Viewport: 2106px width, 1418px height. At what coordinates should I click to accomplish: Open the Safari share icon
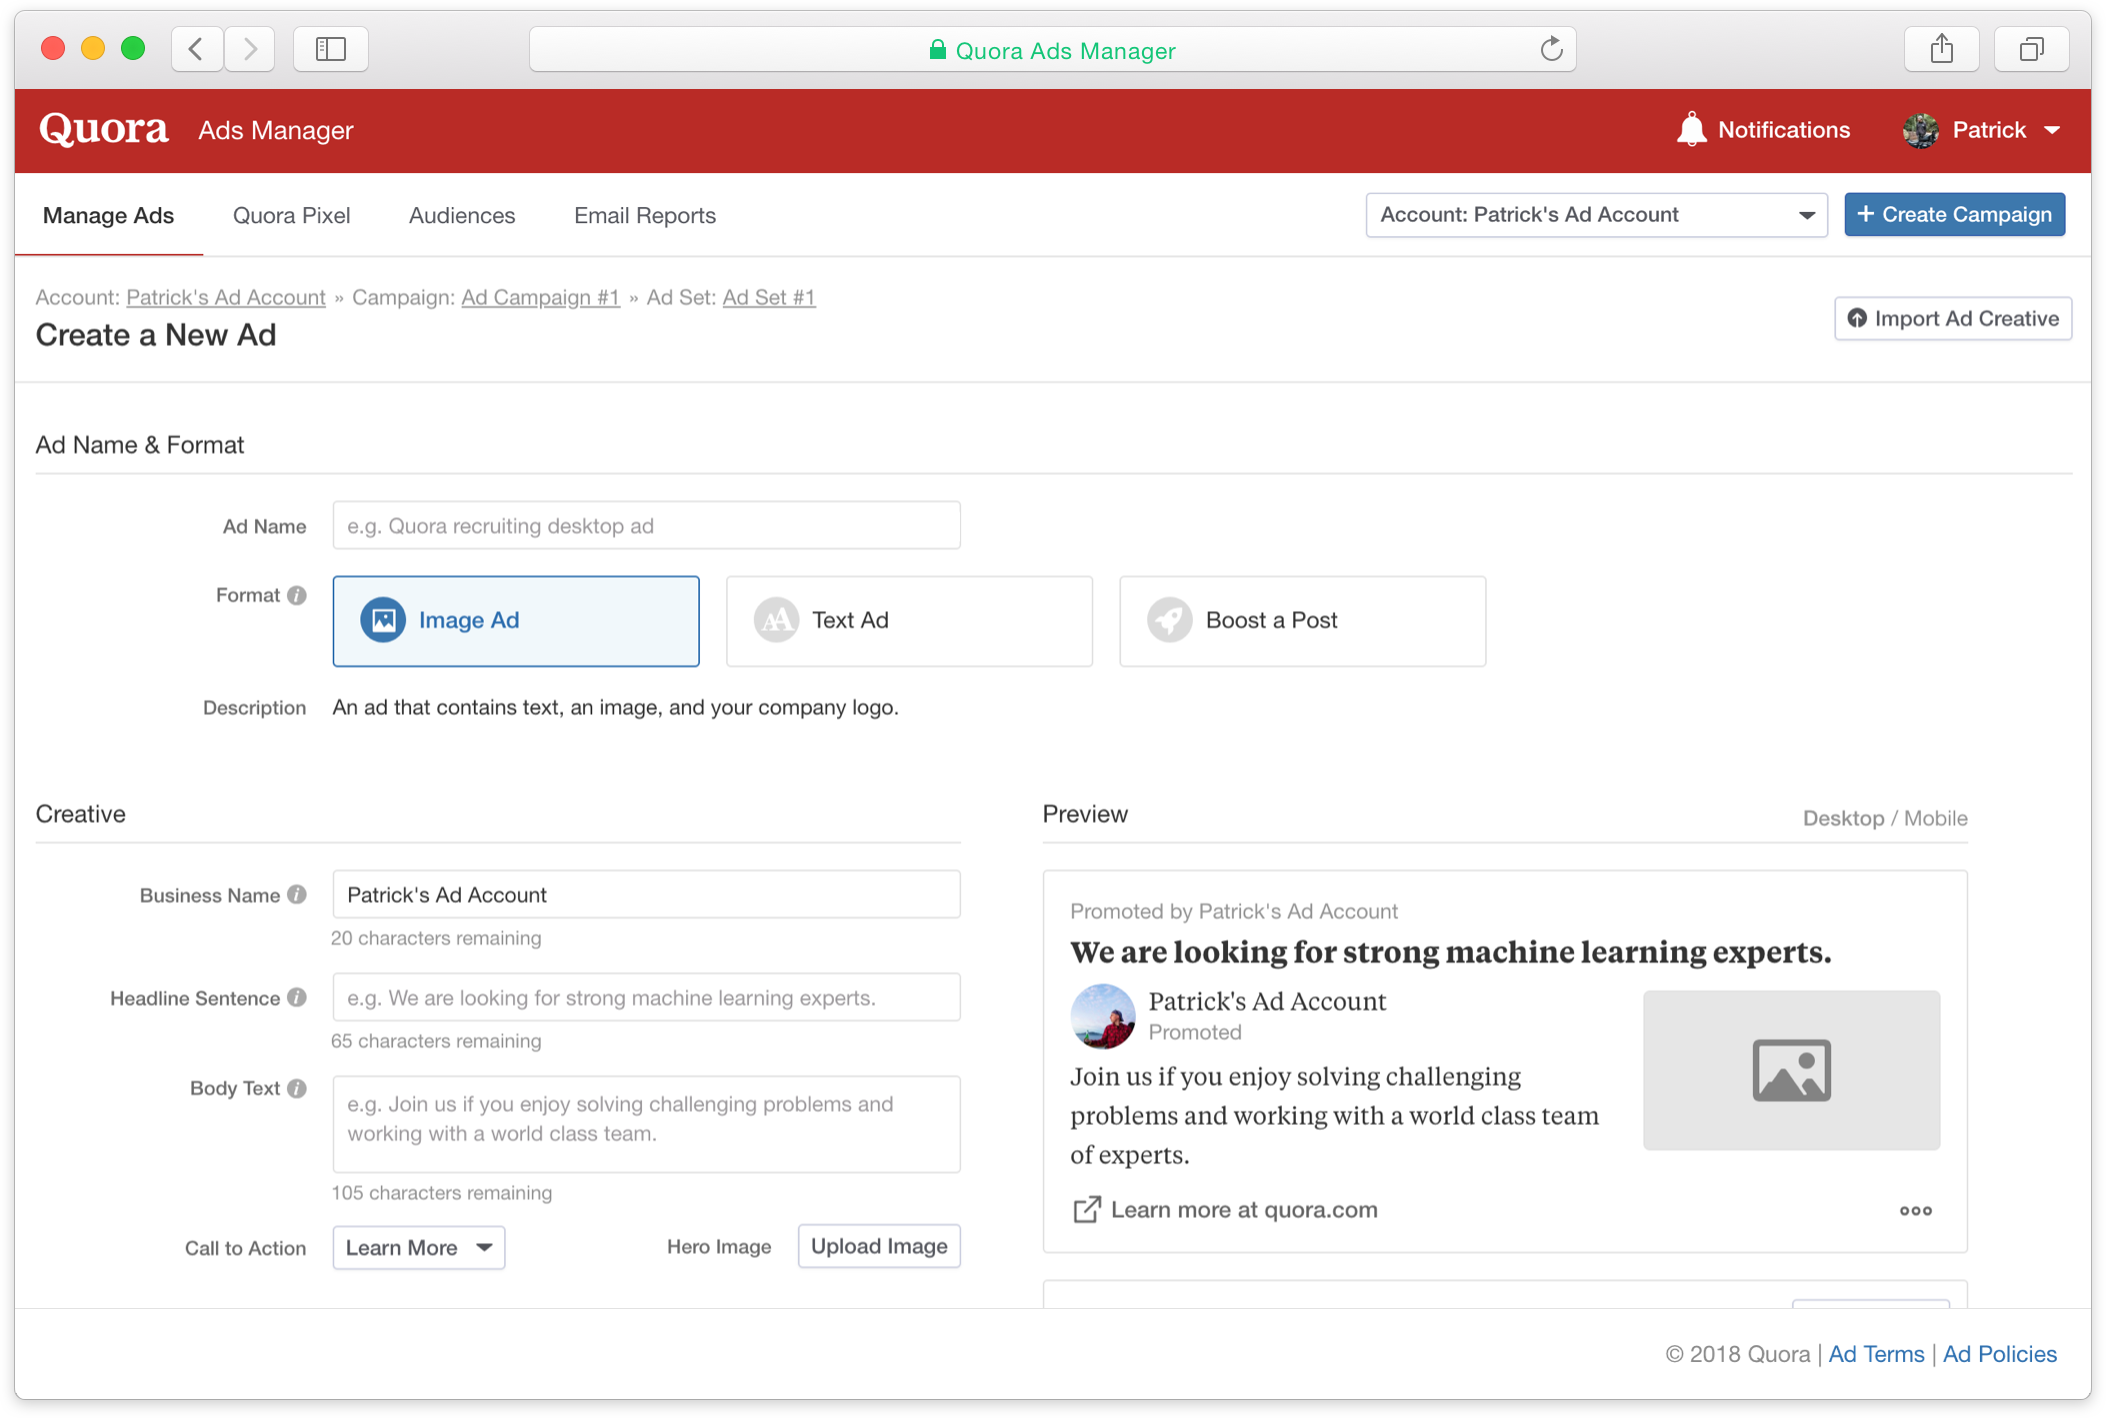click(1942, 49)
